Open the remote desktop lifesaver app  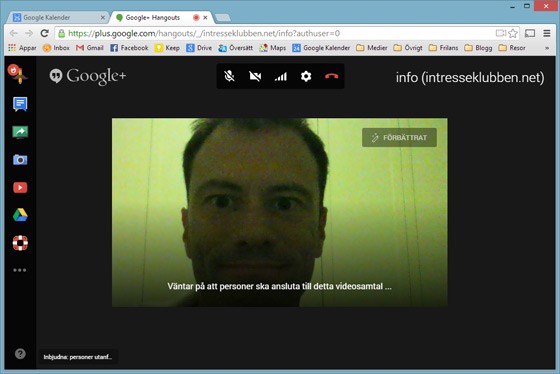tap(20, 243)
